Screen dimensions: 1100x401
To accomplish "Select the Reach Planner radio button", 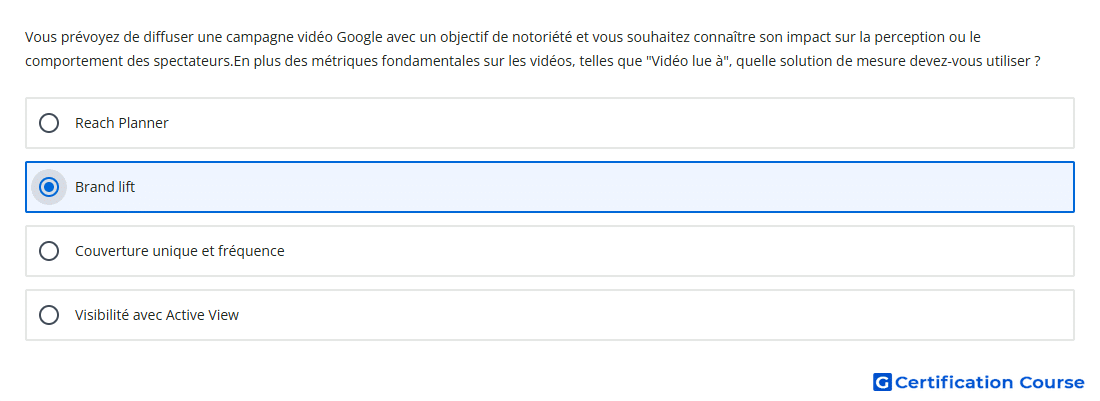I will pyautogui.click(x=49, y=123).
